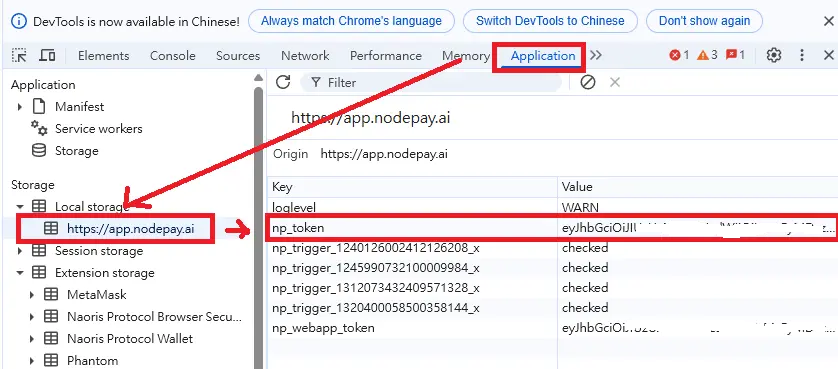Switch to the Console tab
Viewport: 838px width, 369px height.
(x=173, y=56)
